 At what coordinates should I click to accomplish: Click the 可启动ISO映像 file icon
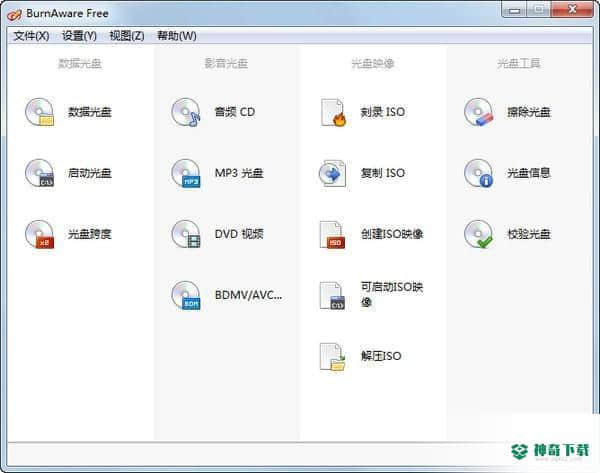click(333, 295)
